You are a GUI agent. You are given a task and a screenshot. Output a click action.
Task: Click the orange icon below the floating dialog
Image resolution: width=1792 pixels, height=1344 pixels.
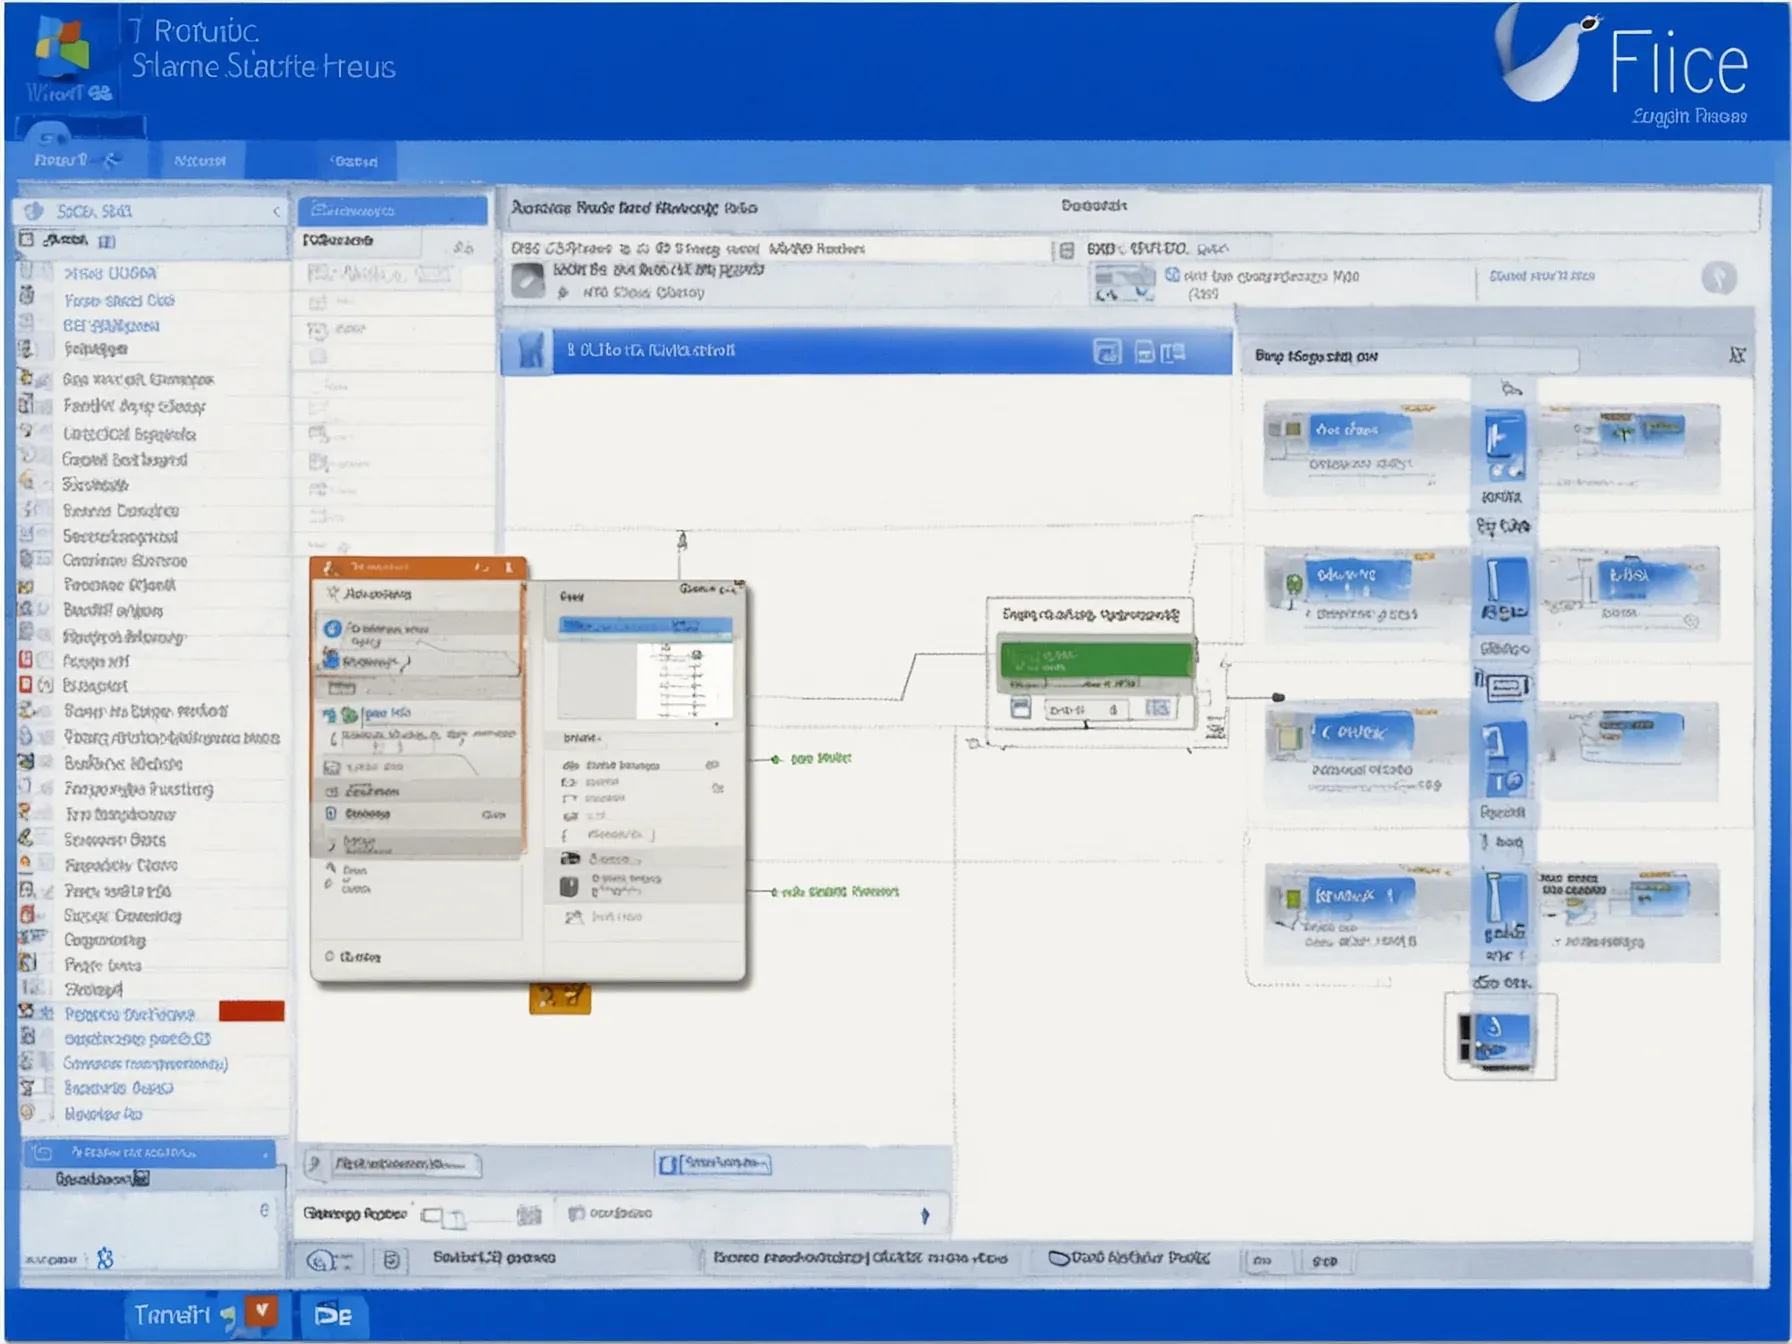[x=559, y=998]
